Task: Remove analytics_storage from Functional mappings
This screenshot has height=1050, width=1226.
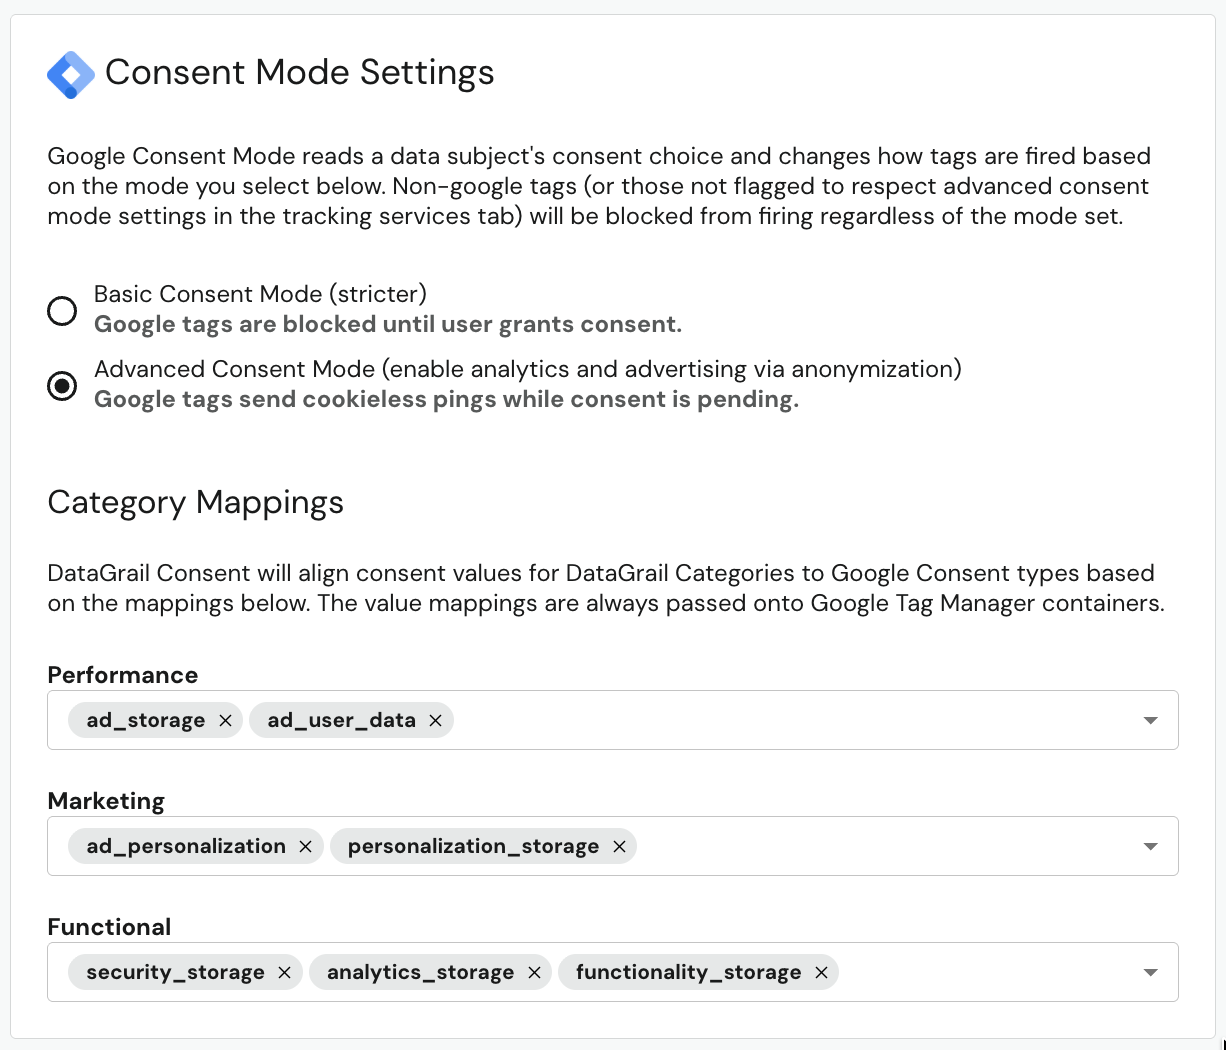Action: pos(534,972)
